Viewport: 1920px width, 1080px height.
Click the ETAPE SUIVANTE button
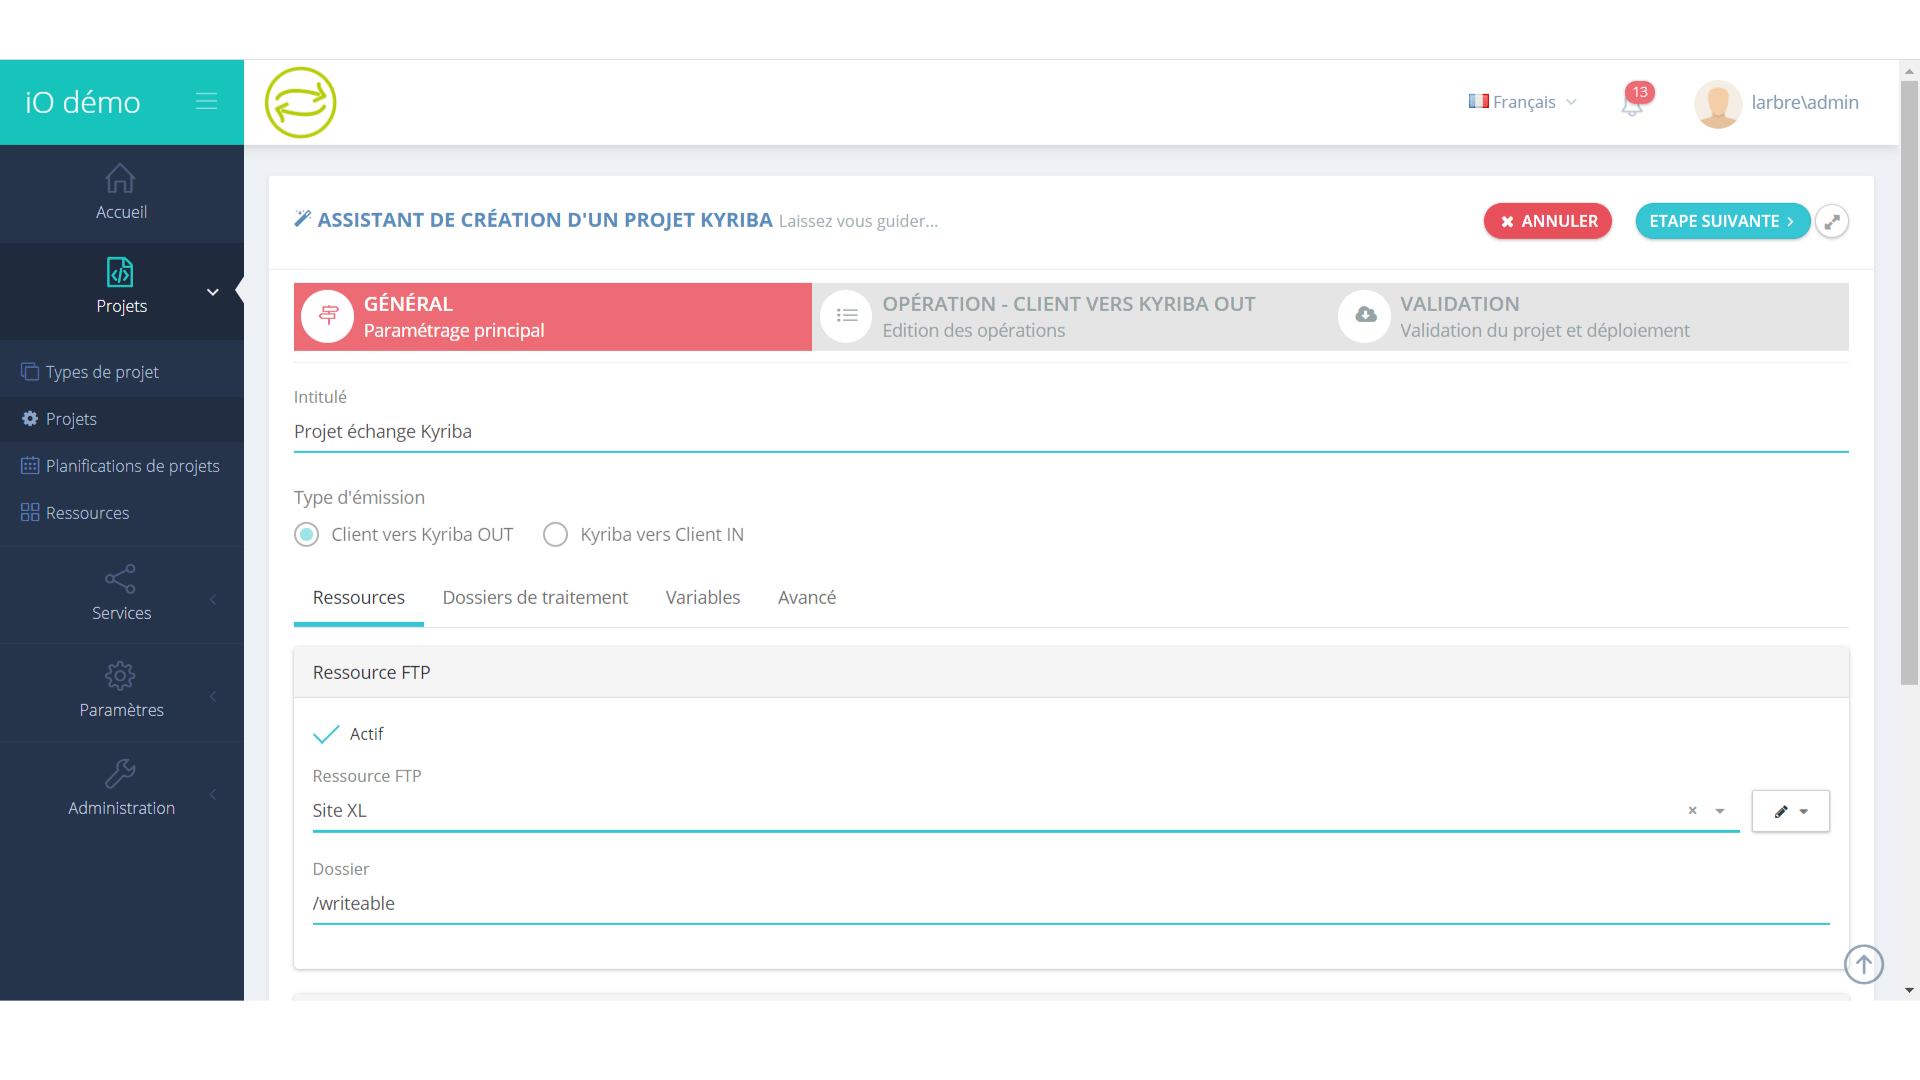pyautogui.click(x=1722, y=221)
